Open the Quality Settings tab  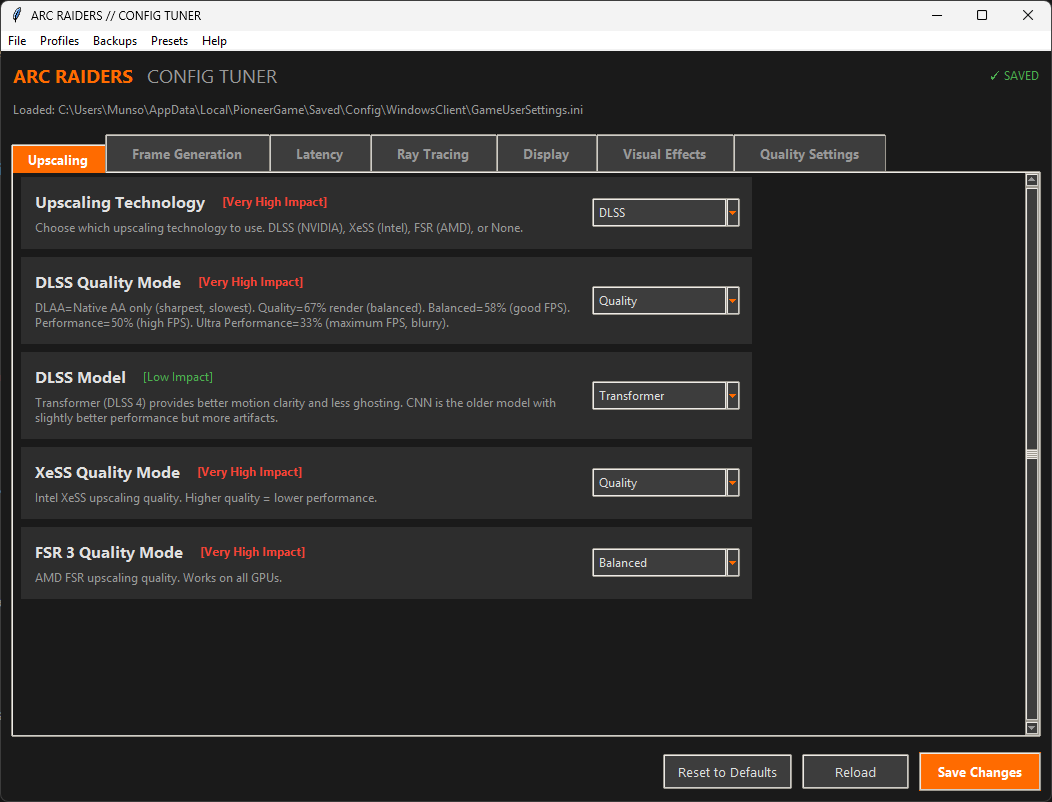[x=810, y=153]
